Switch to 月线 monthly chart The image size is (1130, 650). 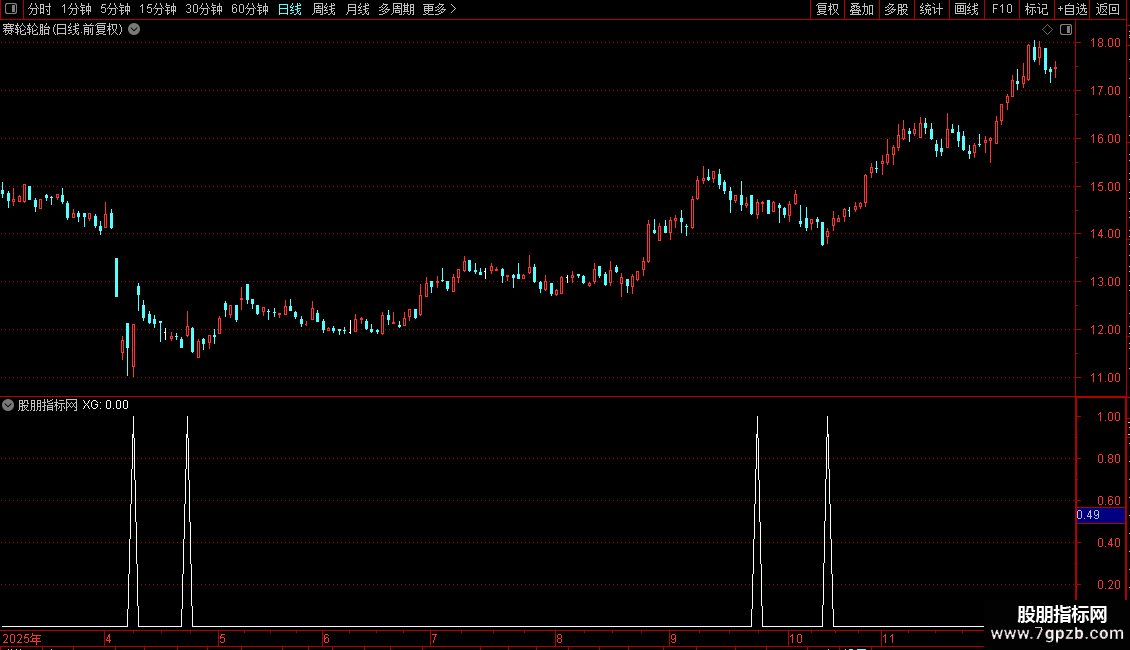(x=357, y=9)
